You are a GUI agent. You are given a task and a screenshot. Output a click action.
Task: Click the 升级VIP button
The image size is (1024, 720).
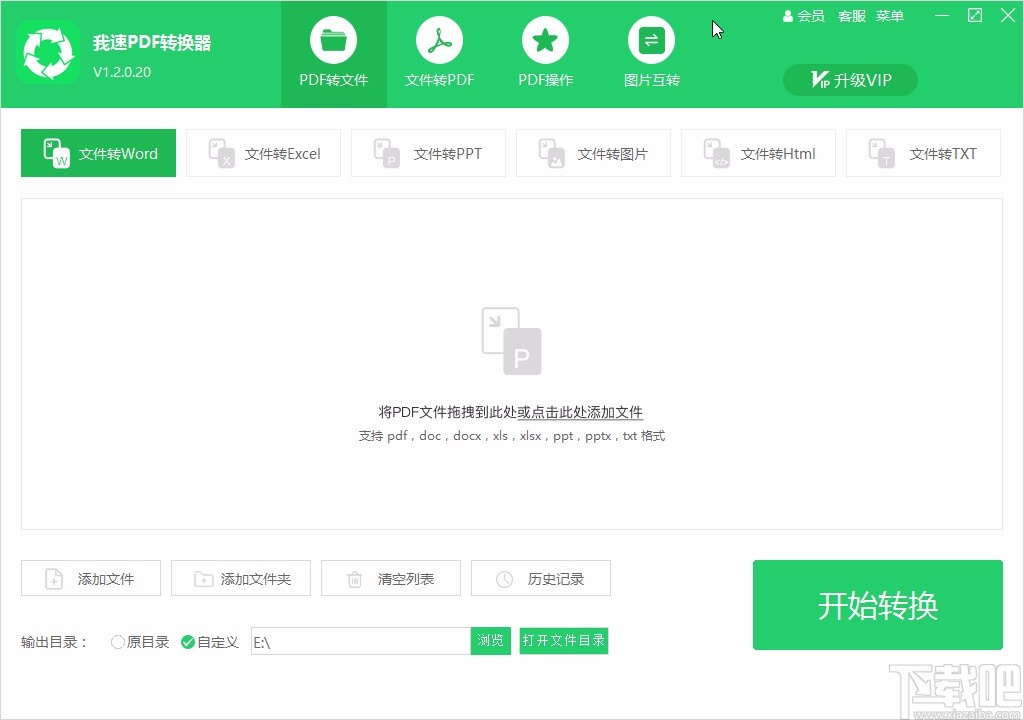pyautogui.click(x=849, y=80)
